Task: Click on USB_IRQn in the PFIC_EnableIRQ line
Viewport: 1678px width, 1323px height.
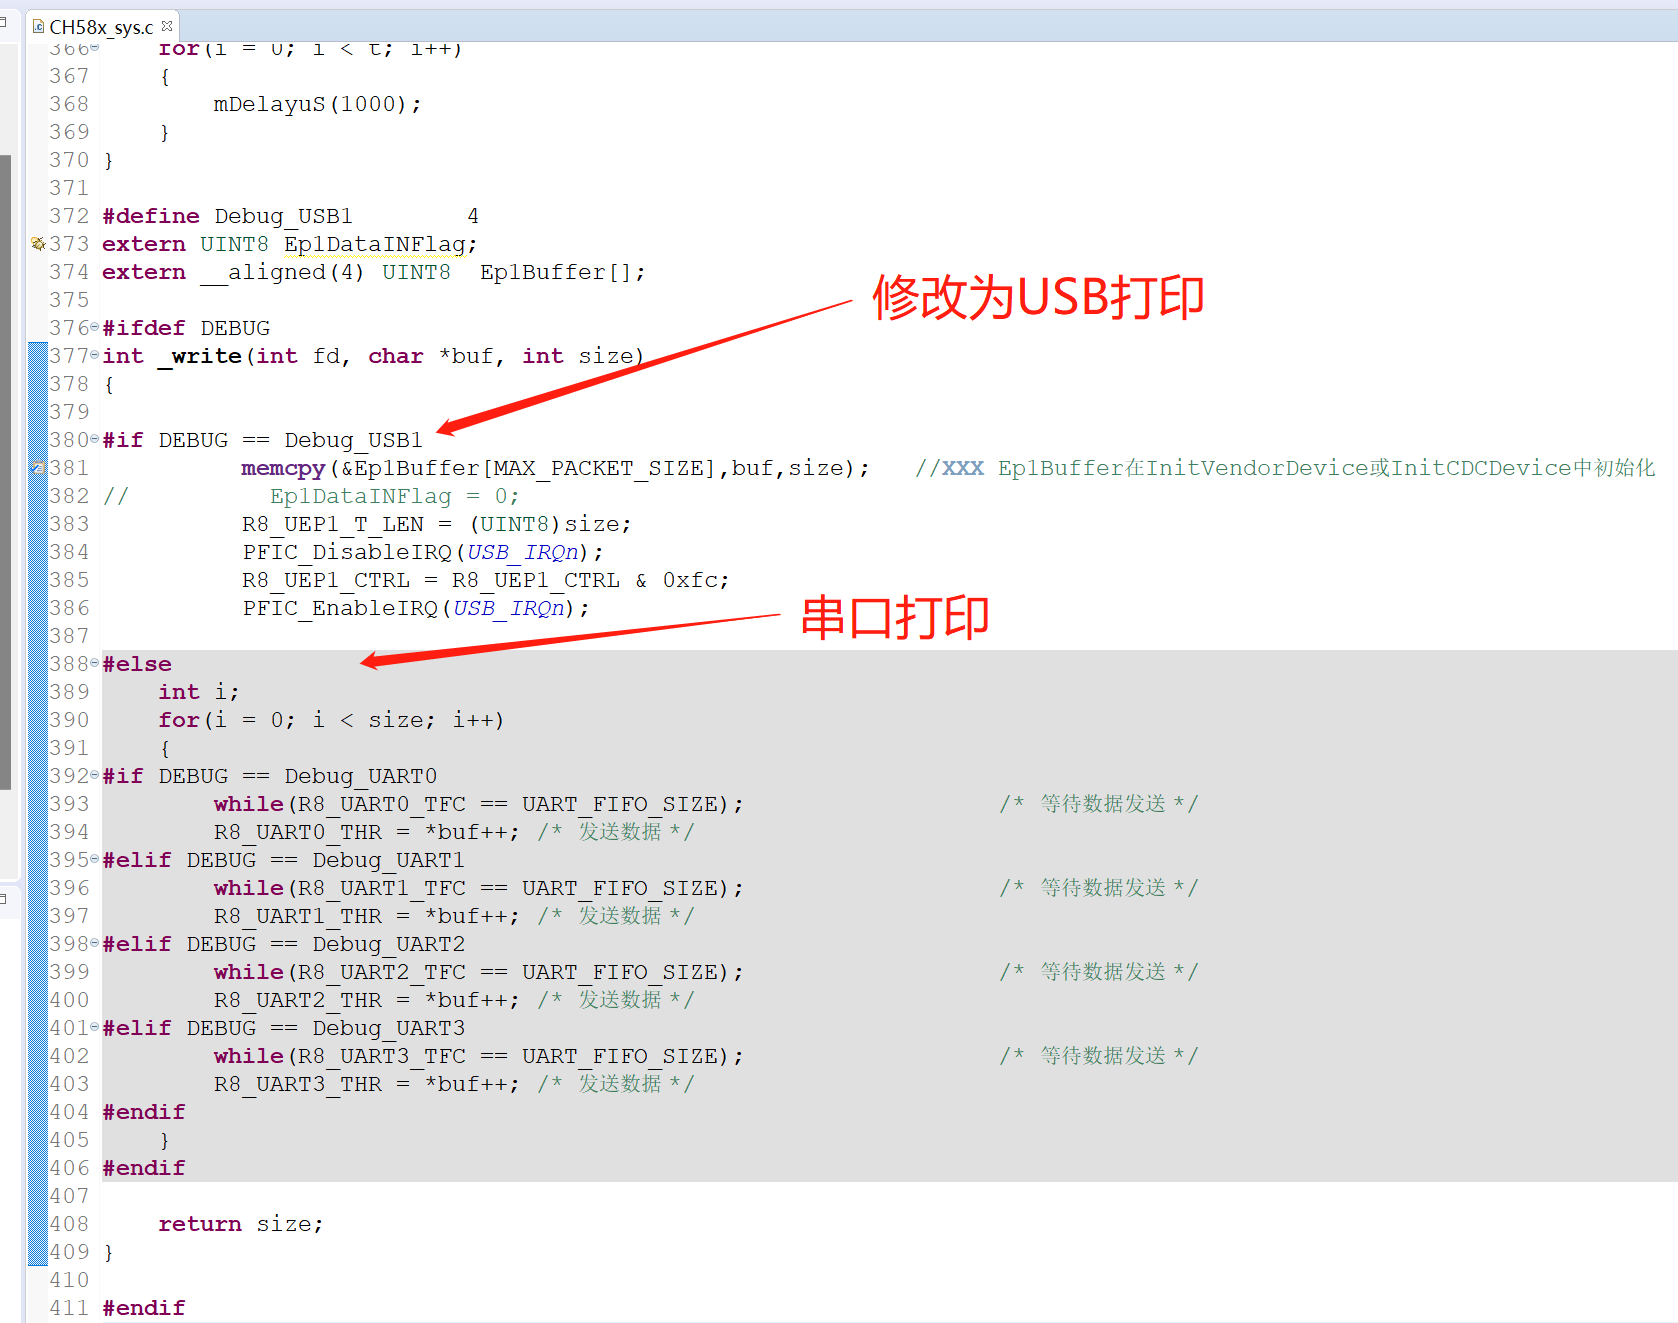Action: click(509, 608)
